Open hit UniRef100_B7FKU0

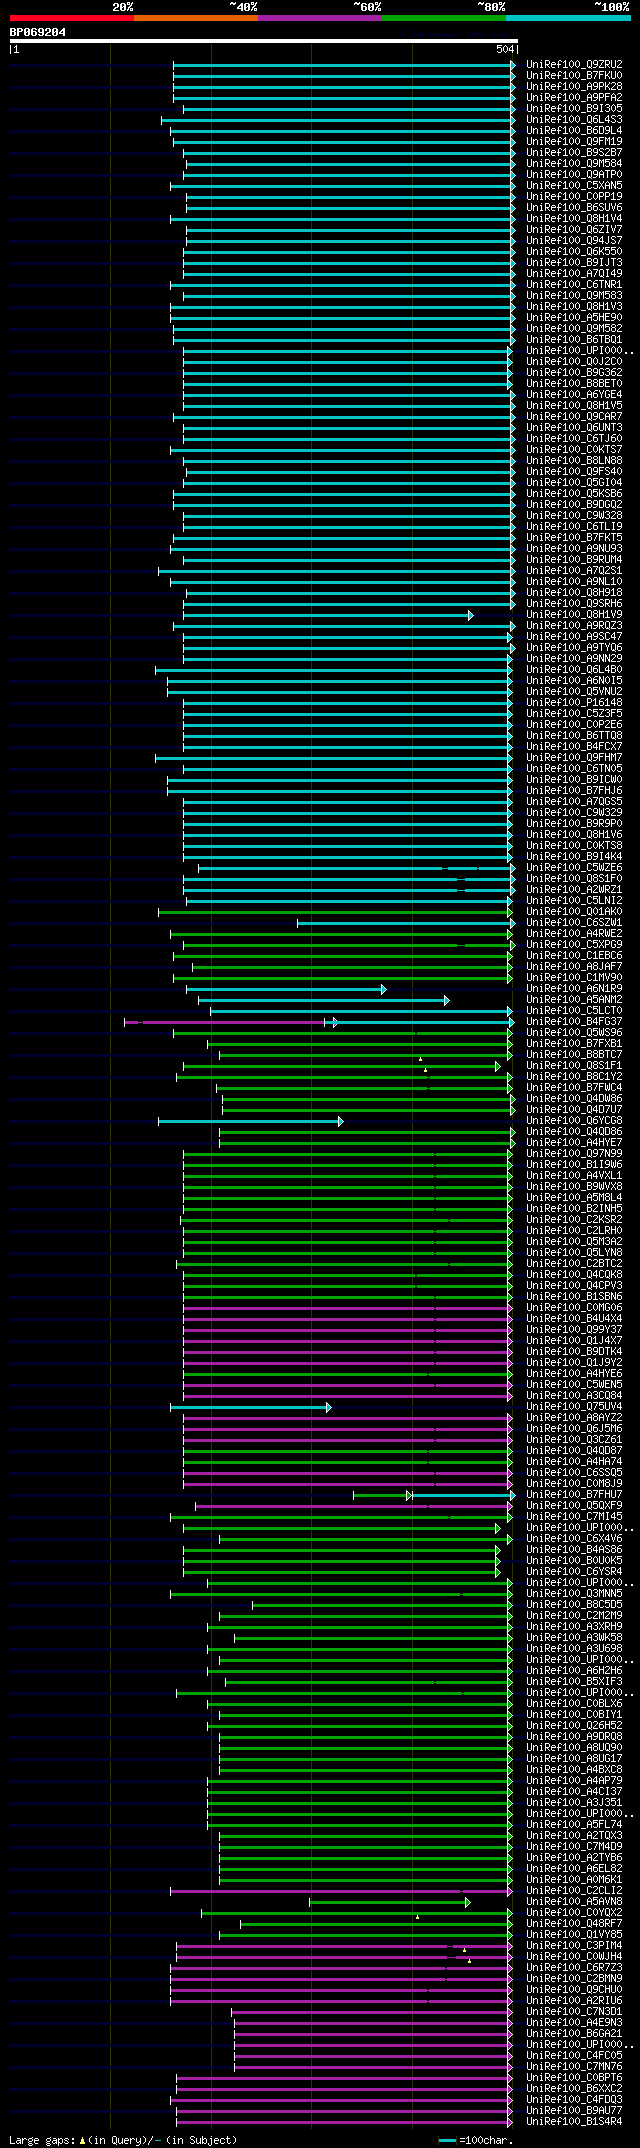point(574,75)
